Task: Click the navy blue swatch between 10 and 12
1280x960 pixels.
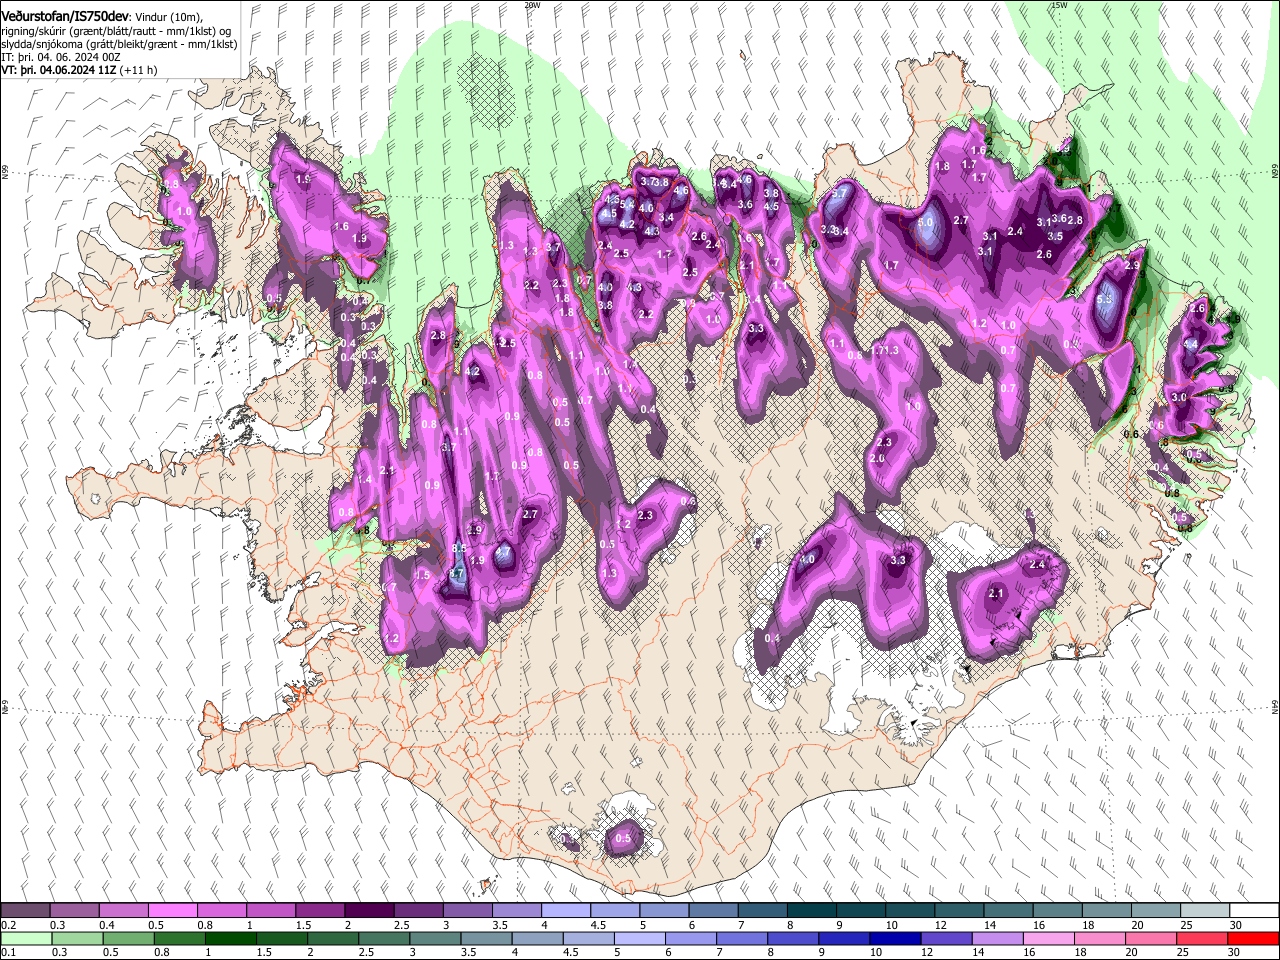Action: coord(895,938)
